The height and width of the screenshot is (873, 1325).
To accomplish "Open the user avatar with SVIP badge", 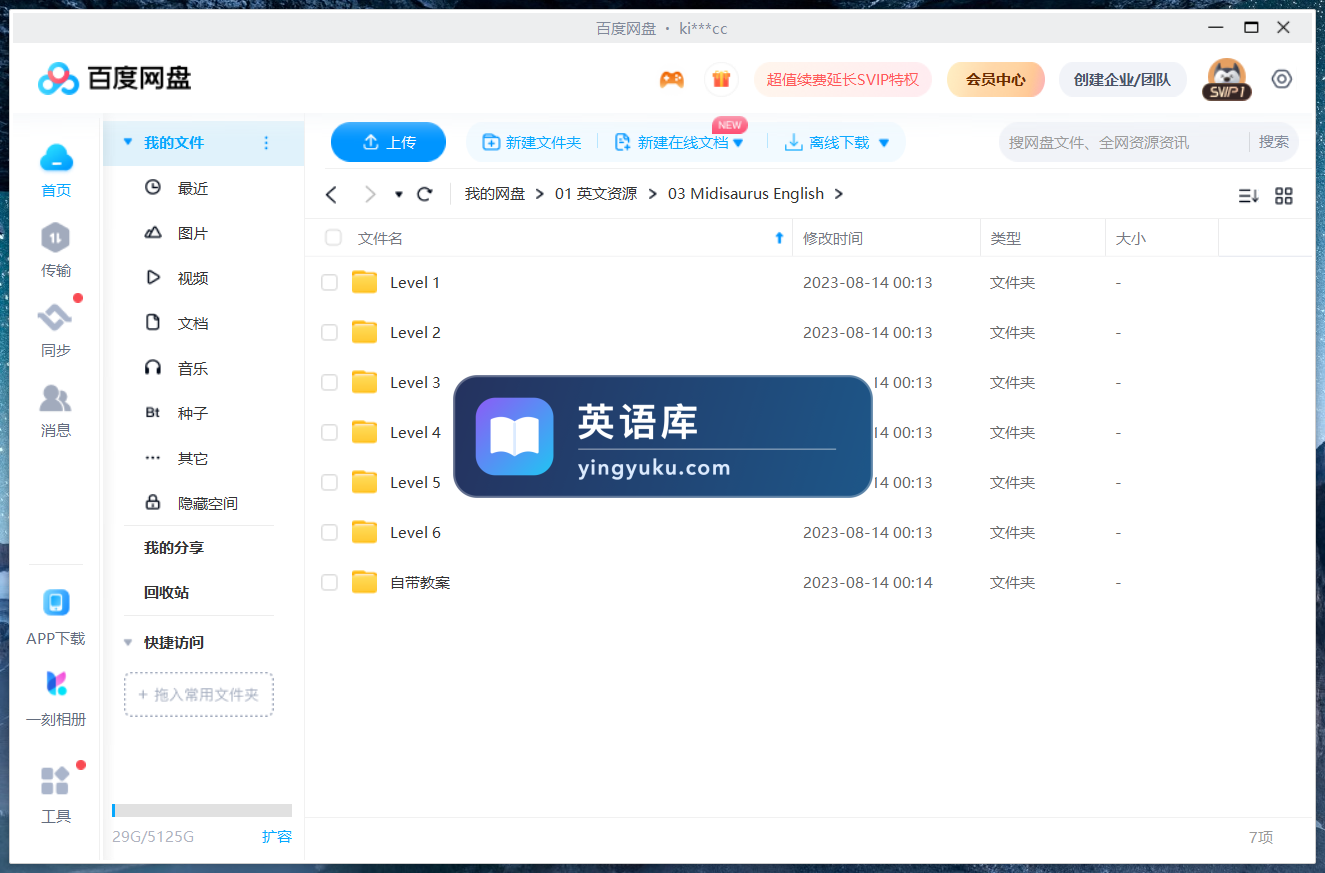I will (1226, 79).
